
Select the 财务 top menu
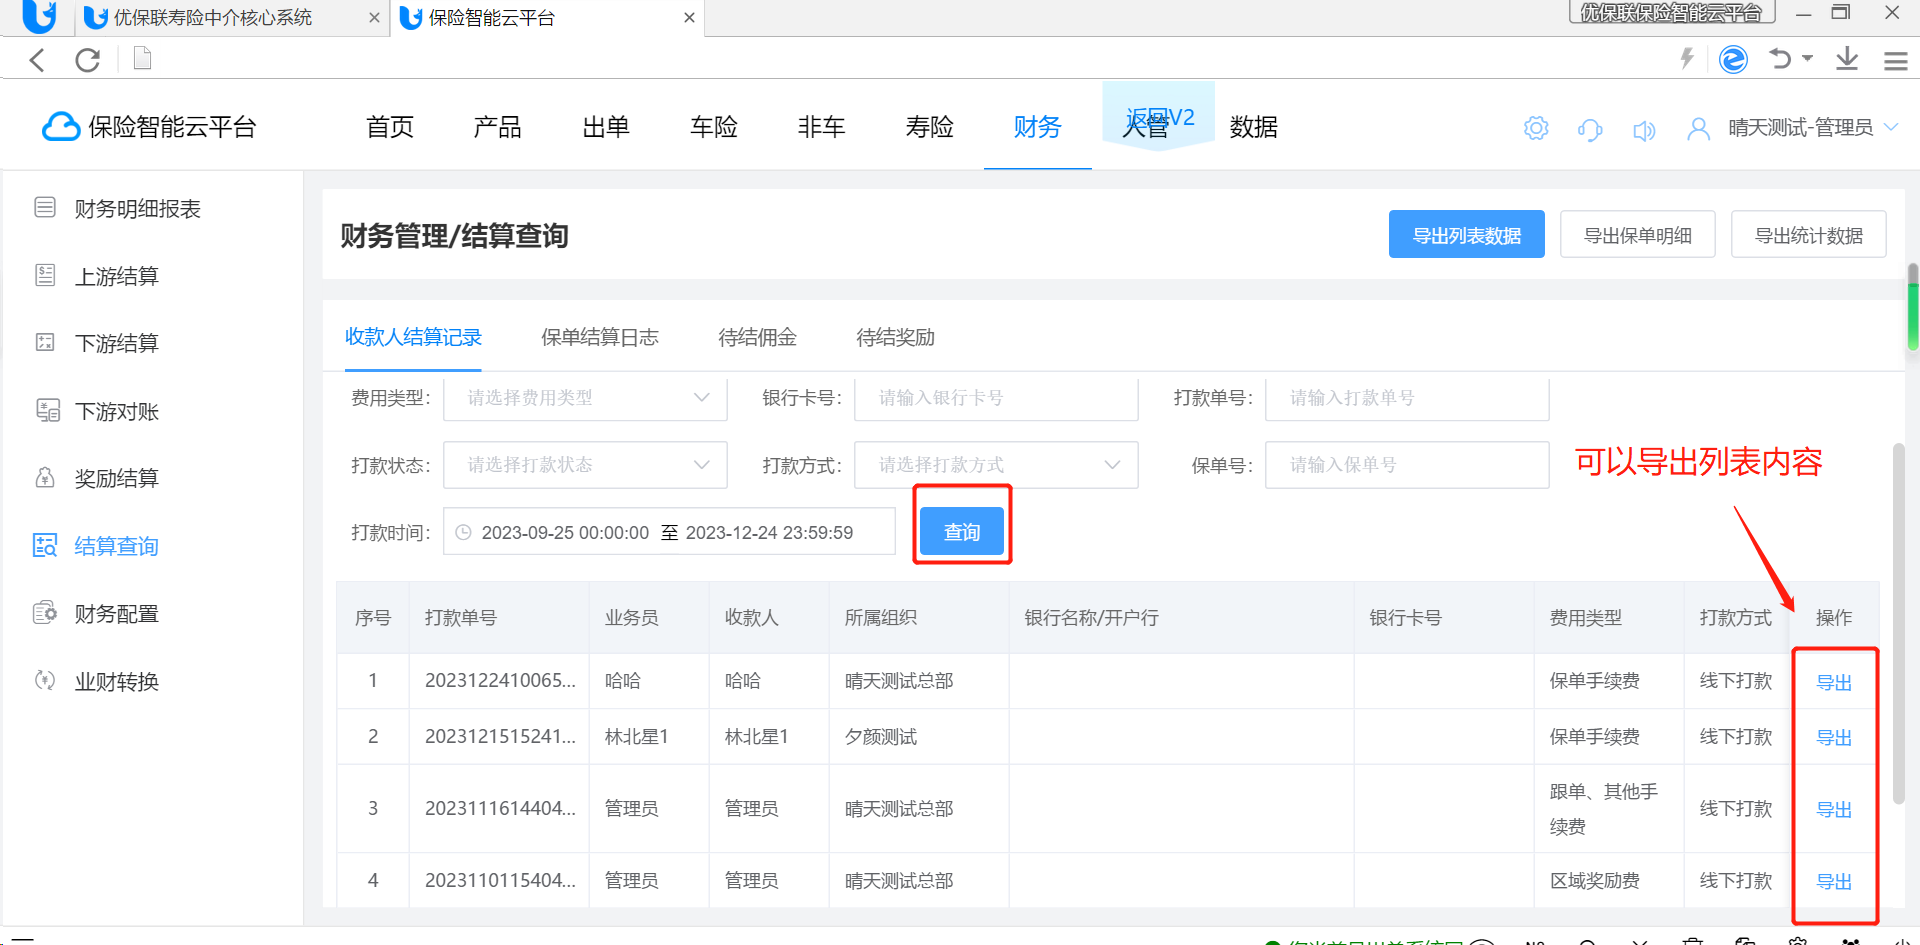pyautogui.click(x=1037, y=127)
